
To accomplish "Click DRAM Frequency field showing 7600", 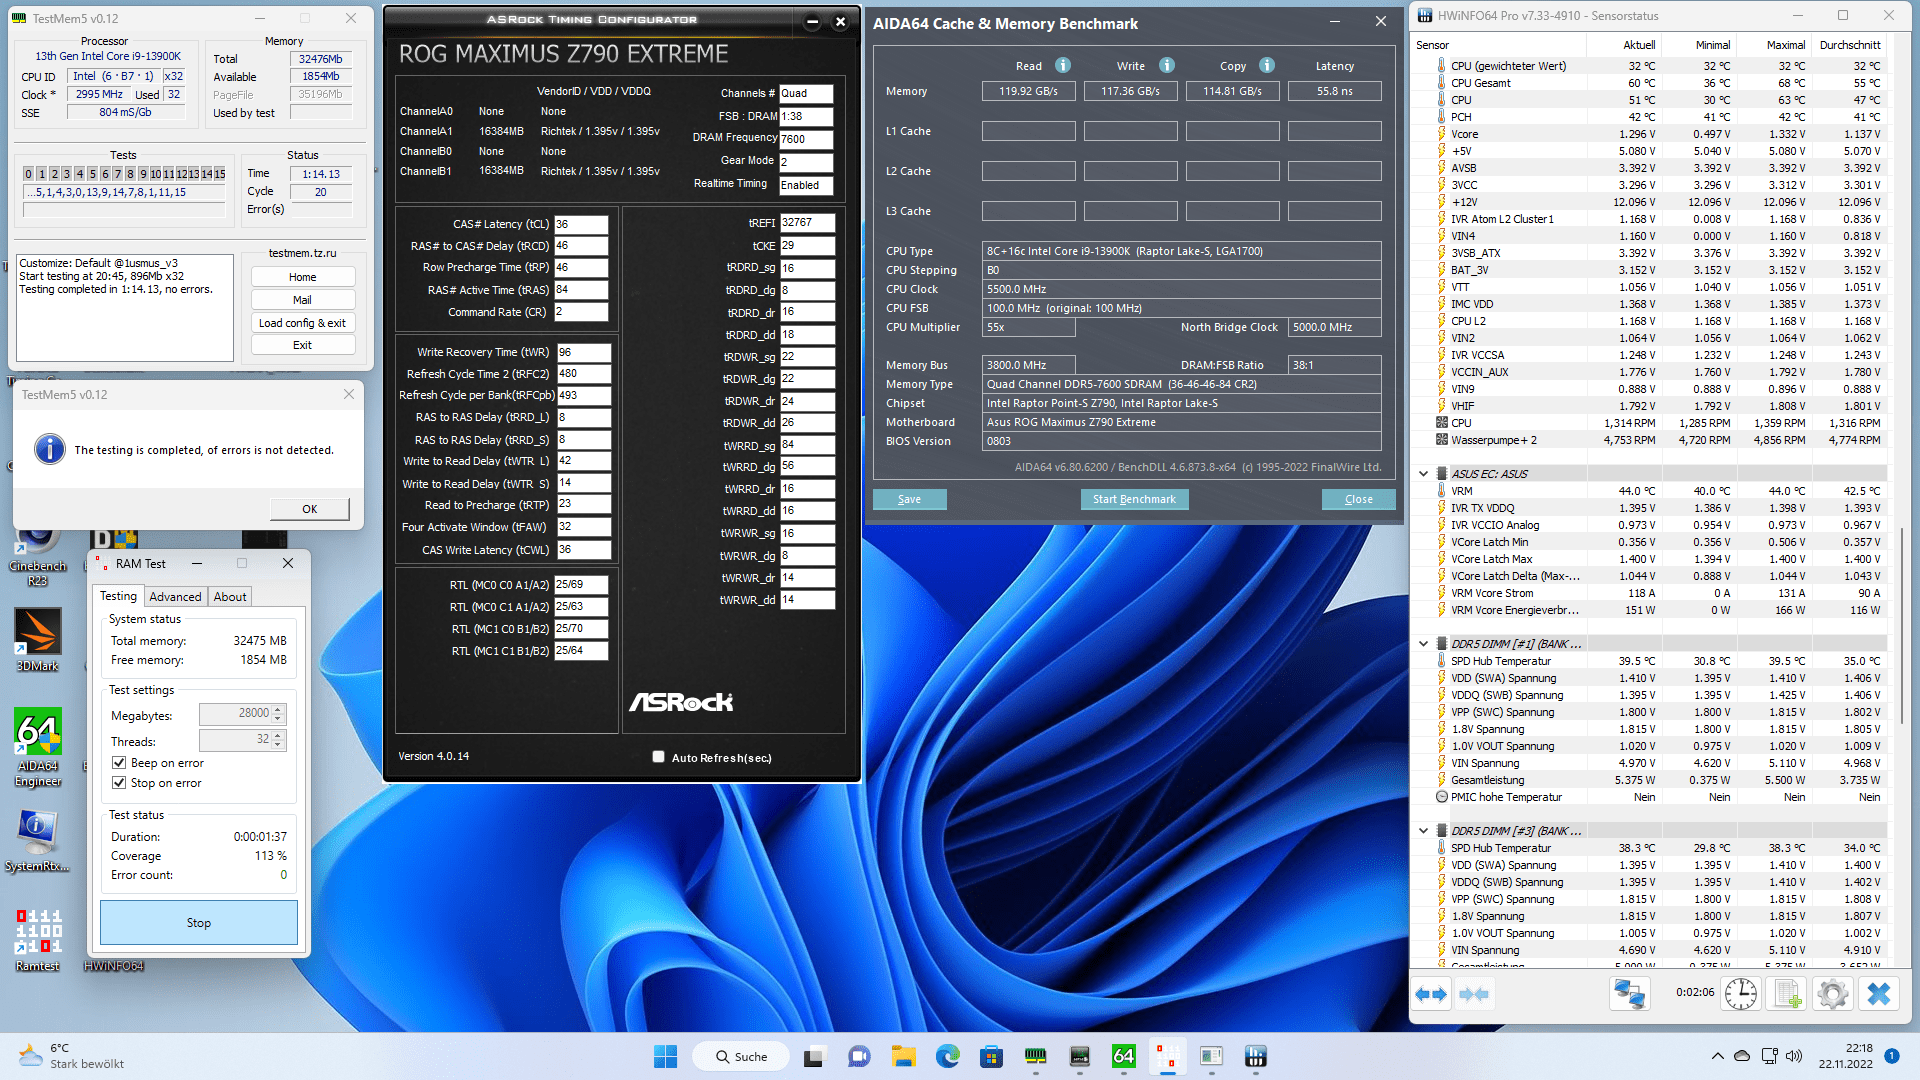I will pyautogui.click(x=806, y=139).
